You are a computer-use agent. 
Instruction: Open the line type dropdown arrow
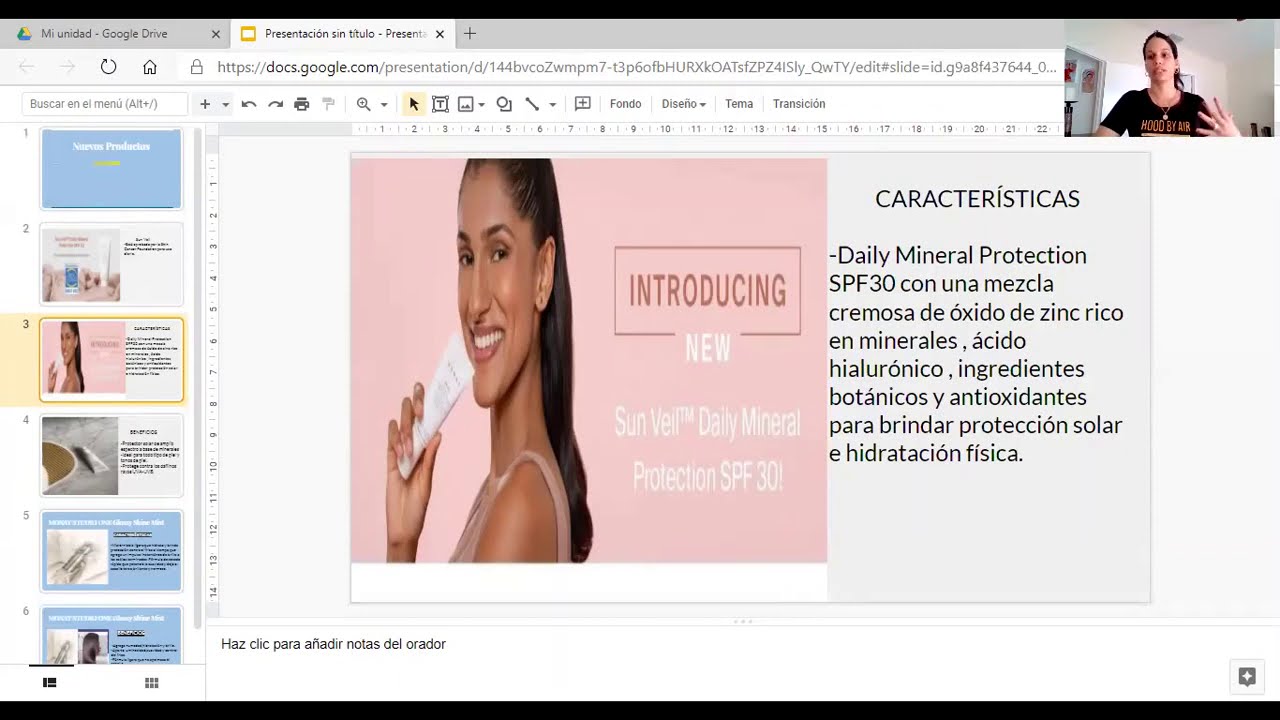click(552, 104)
